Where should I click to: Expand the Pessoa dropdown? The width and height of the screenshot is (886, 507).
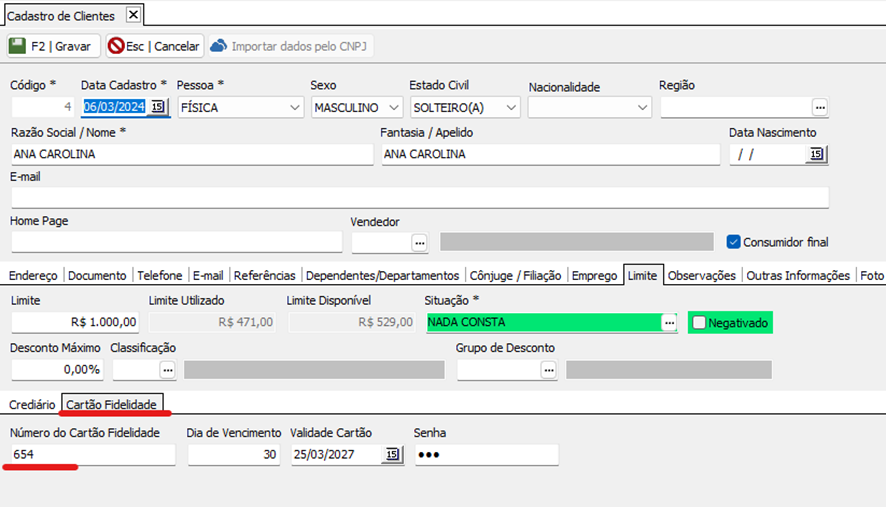click(294, 108)
